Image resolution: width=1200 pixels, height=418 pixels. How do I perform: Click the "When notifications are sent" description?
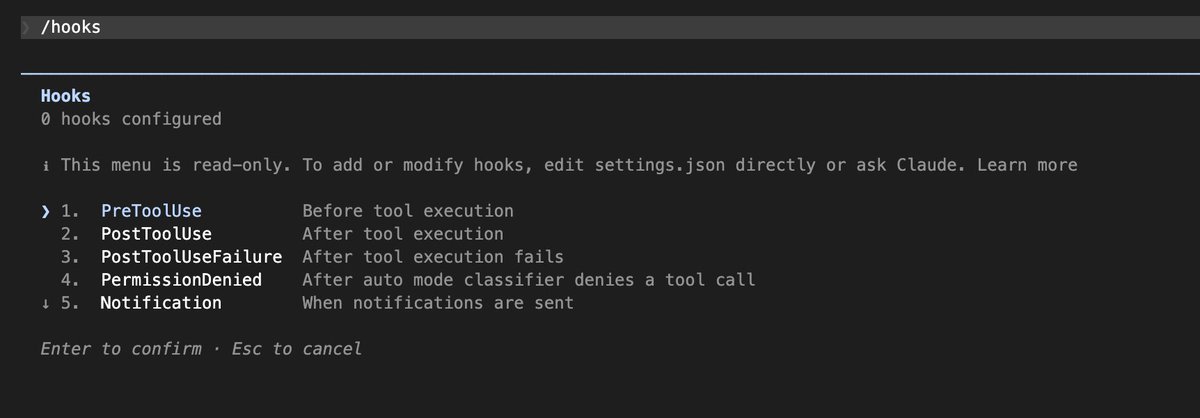click(438, 302)
